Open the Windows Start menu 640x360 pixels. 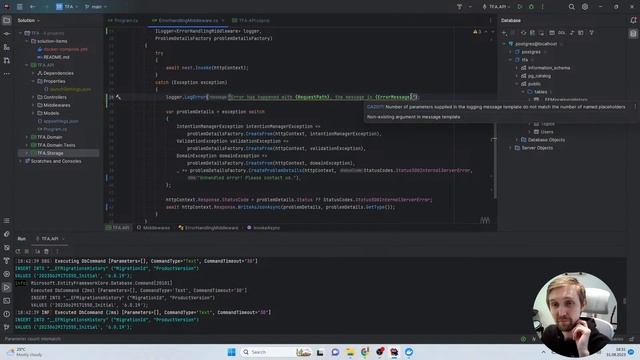(231, 352)
